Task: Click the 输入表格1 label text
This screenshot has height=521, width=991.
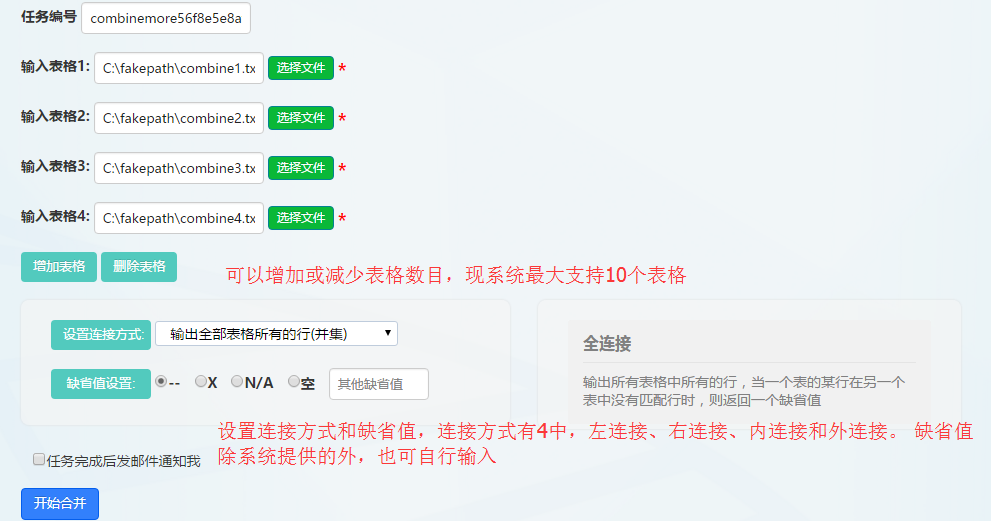Action: [56, 66]
